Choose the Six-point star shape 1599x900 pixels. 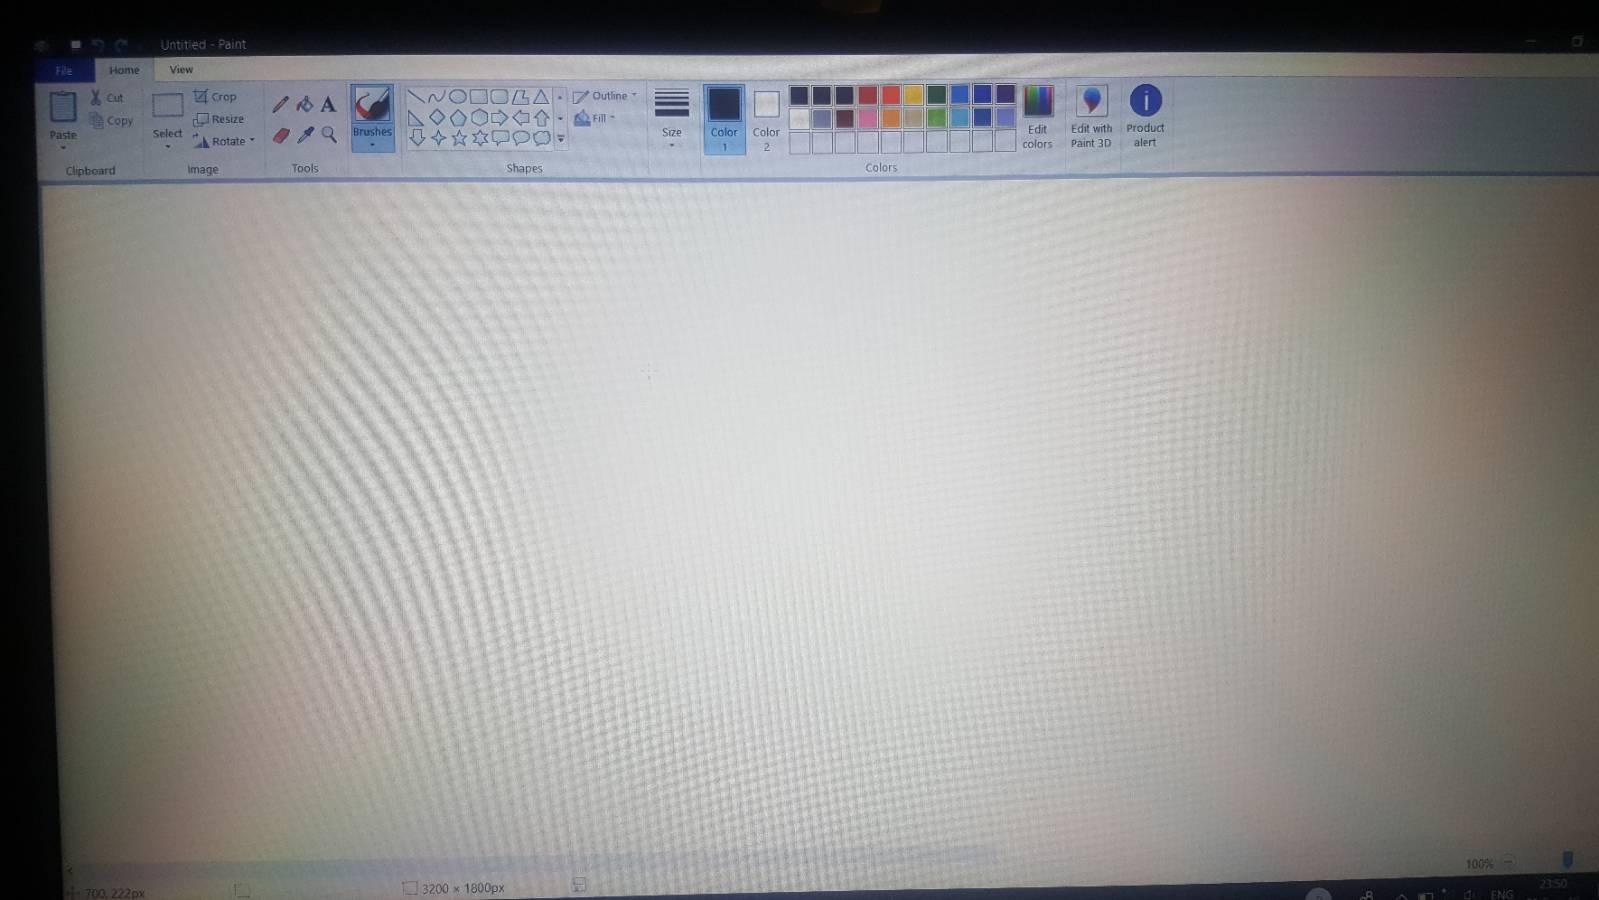[x=480, y=138]
